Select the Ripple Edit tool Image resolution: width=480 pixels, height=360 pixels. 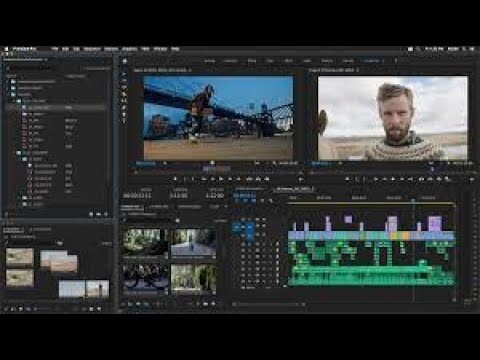(x=124, y=87)
